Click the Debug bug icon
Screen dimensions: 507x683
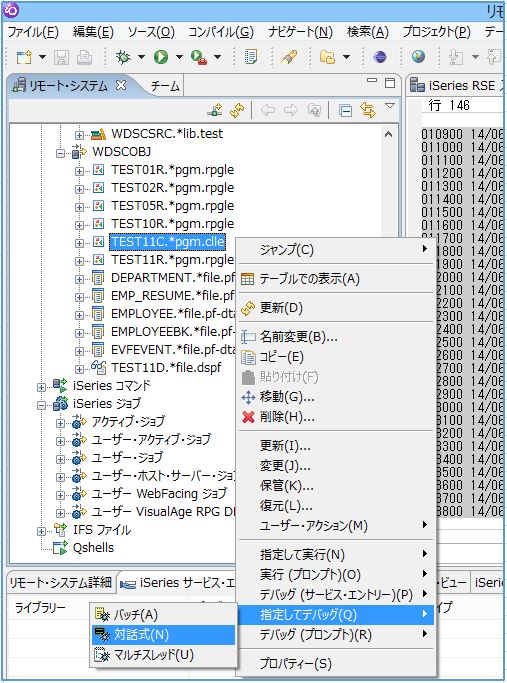[x=123, y=57]
